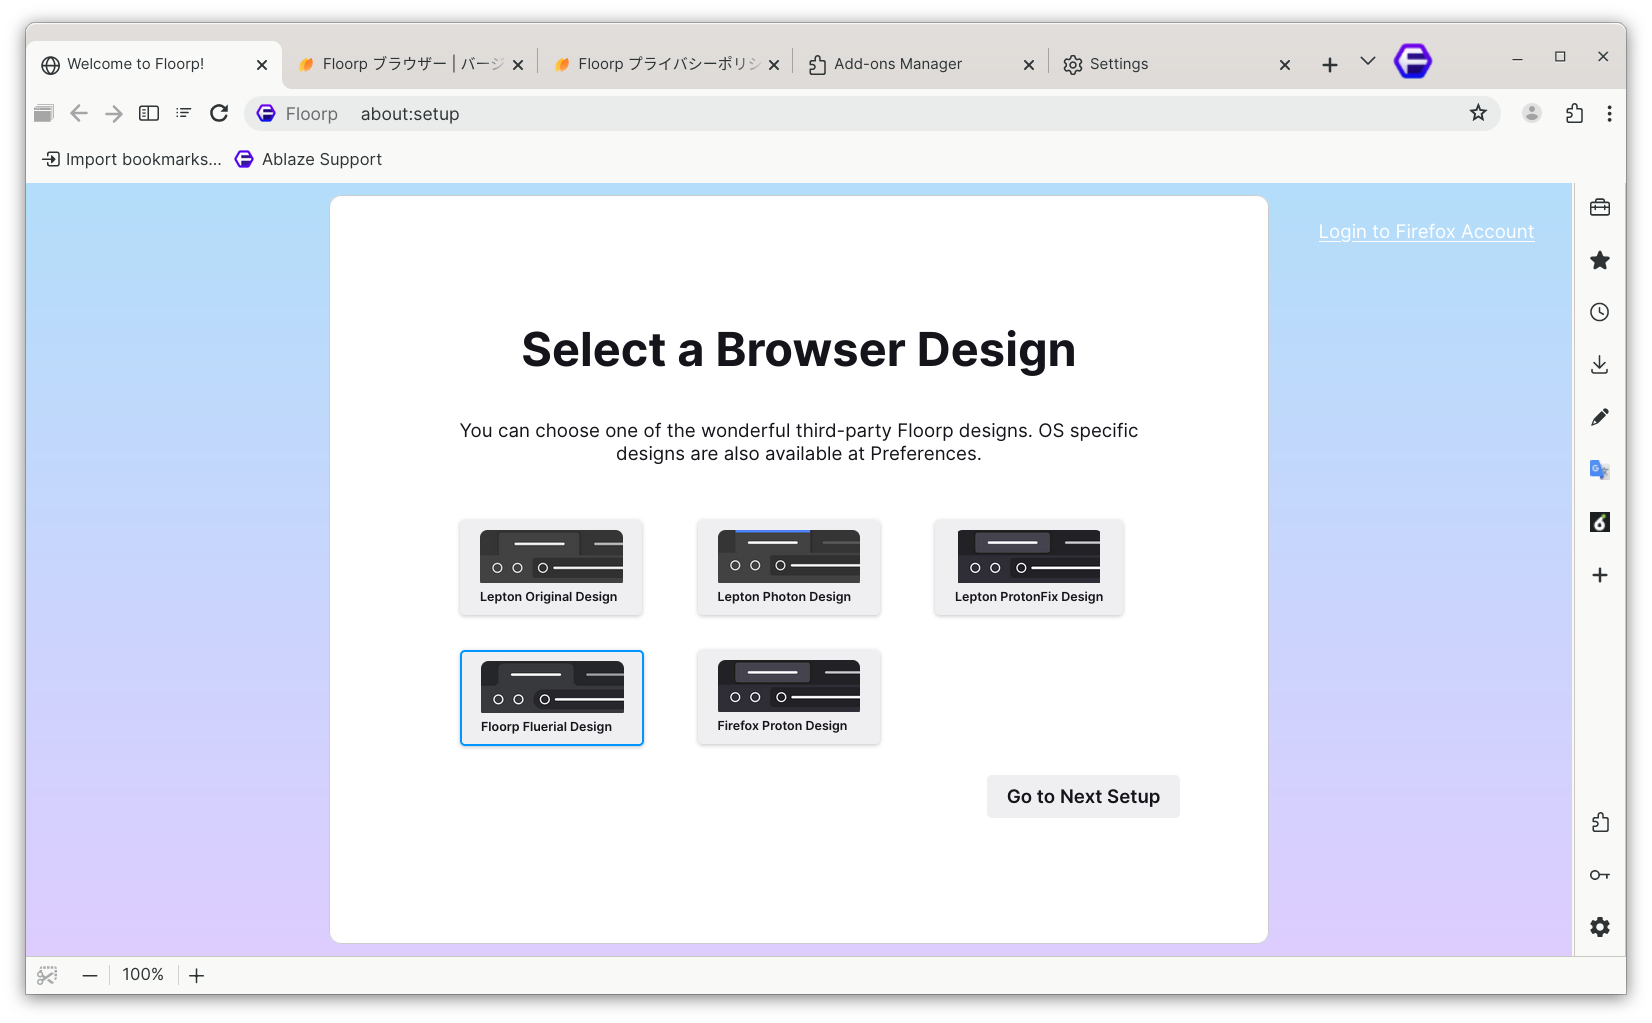Open the list all tabs dropdown

1367,62
